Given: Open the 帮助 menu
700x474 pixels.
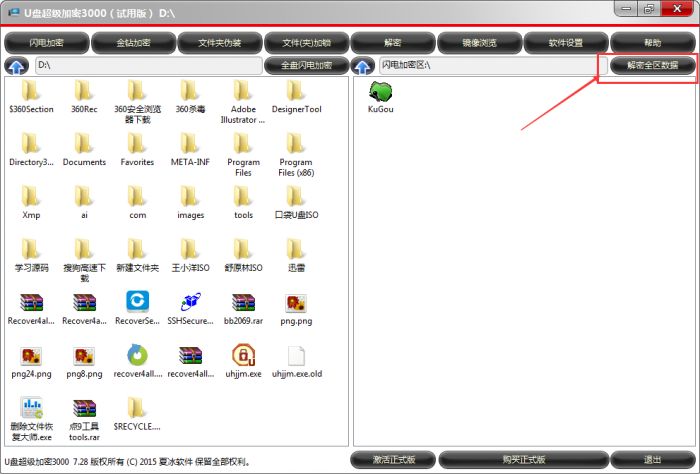Looking at the screenshot, I should click(x=652, y=43).
